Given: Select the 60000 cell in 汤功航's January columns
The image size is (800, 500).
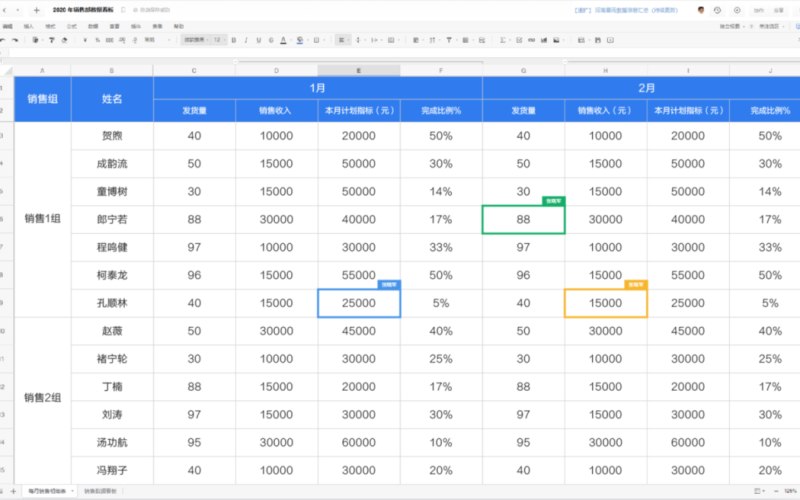Looking at the screenshot, I should pos(359,442).
